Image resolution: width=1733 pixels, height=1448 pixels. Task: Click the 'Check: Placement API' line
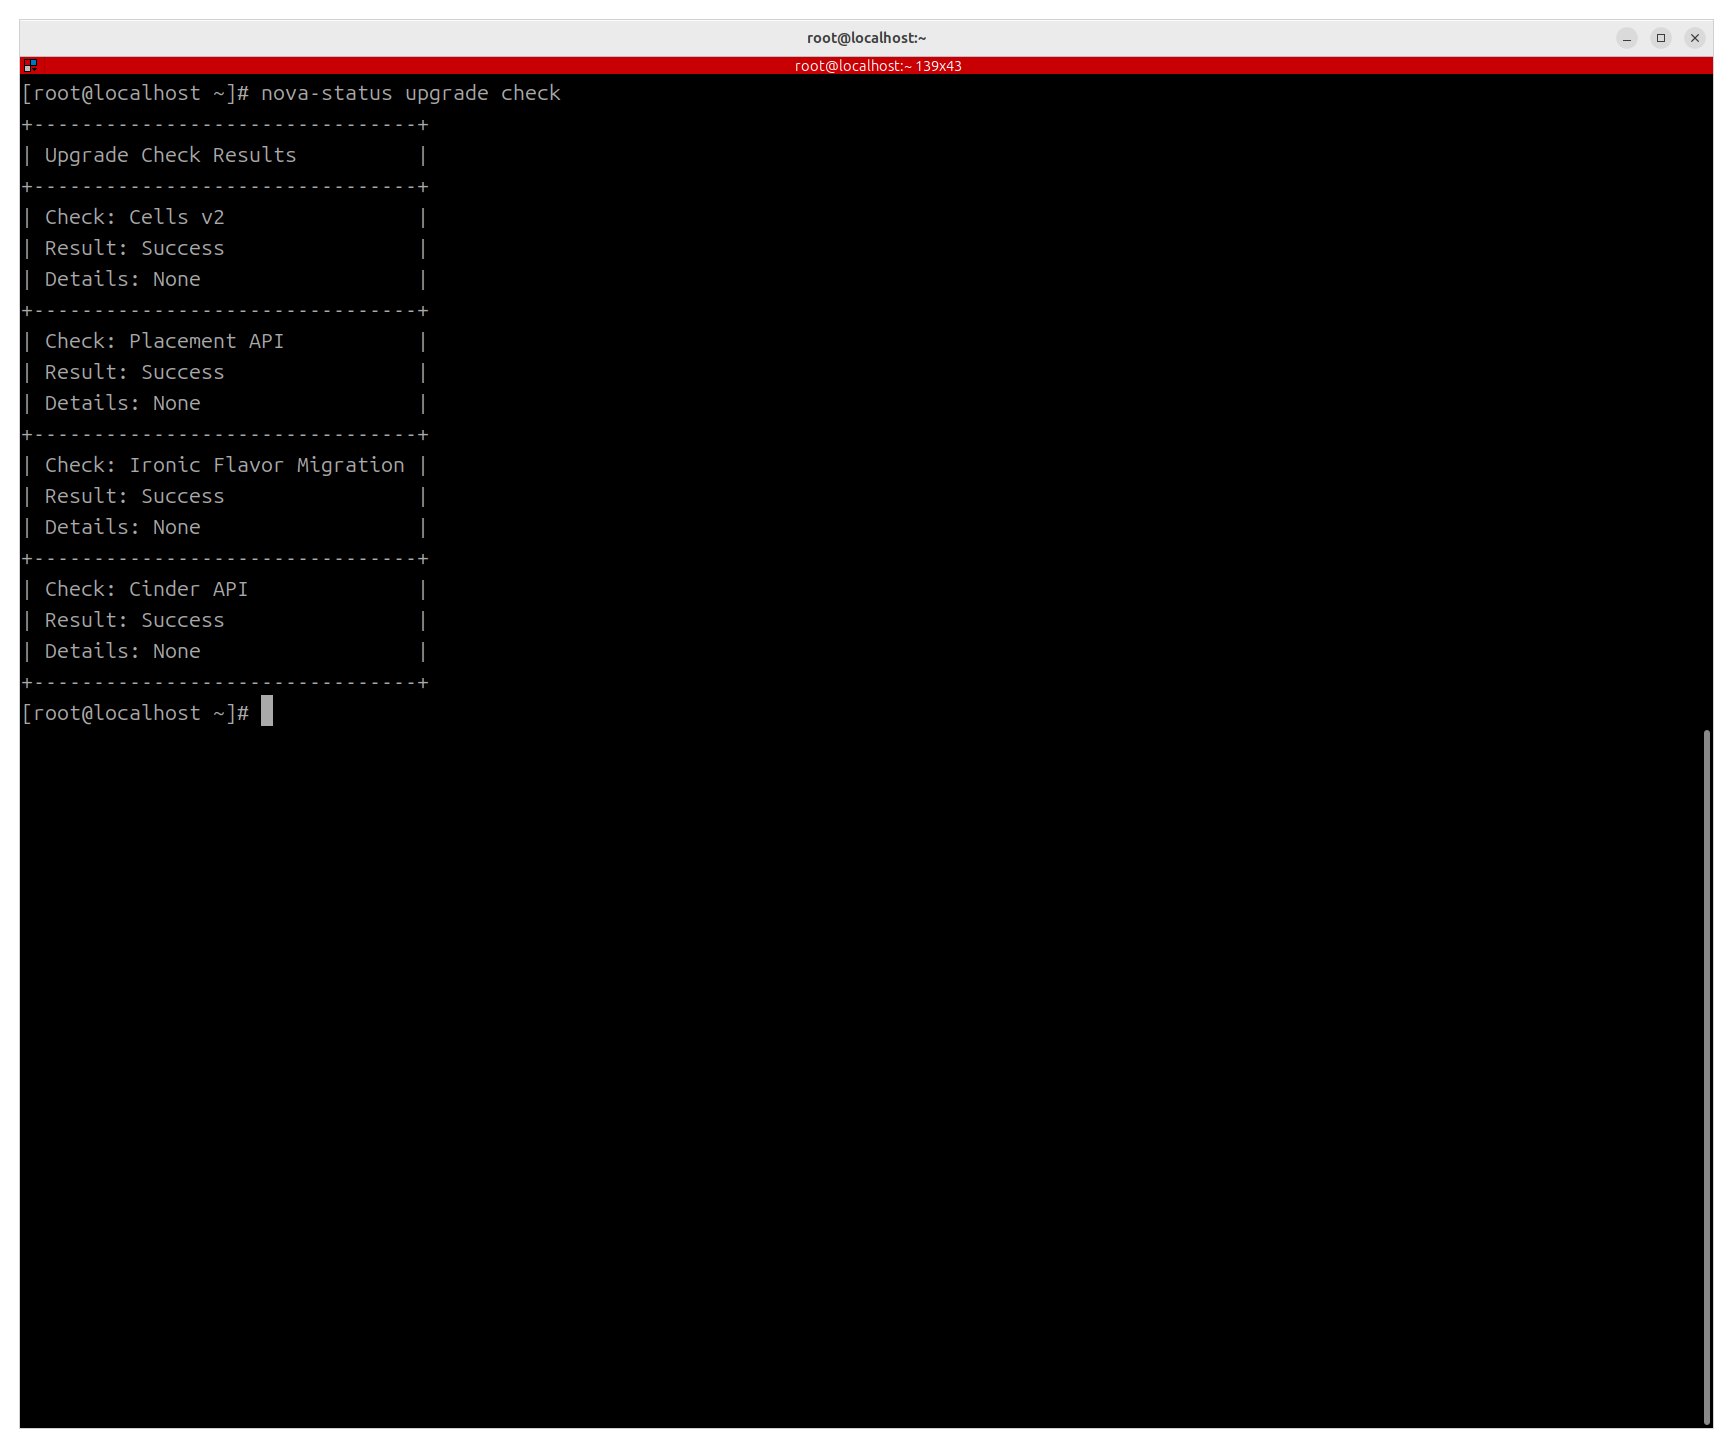[x=165, y=341]
